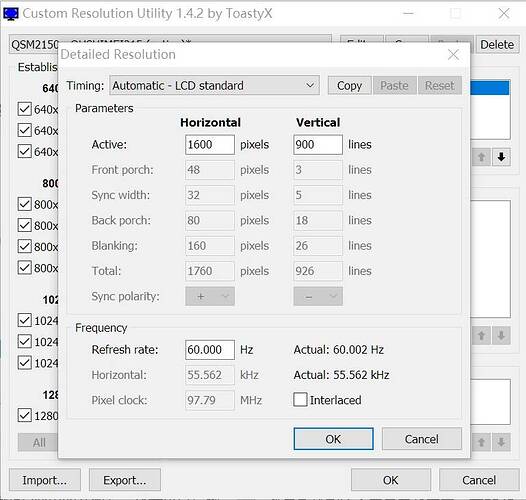Focus the vertical Active lines field
Image resolution: width=526 pixels, height=500 pixels.
(318, 145)
